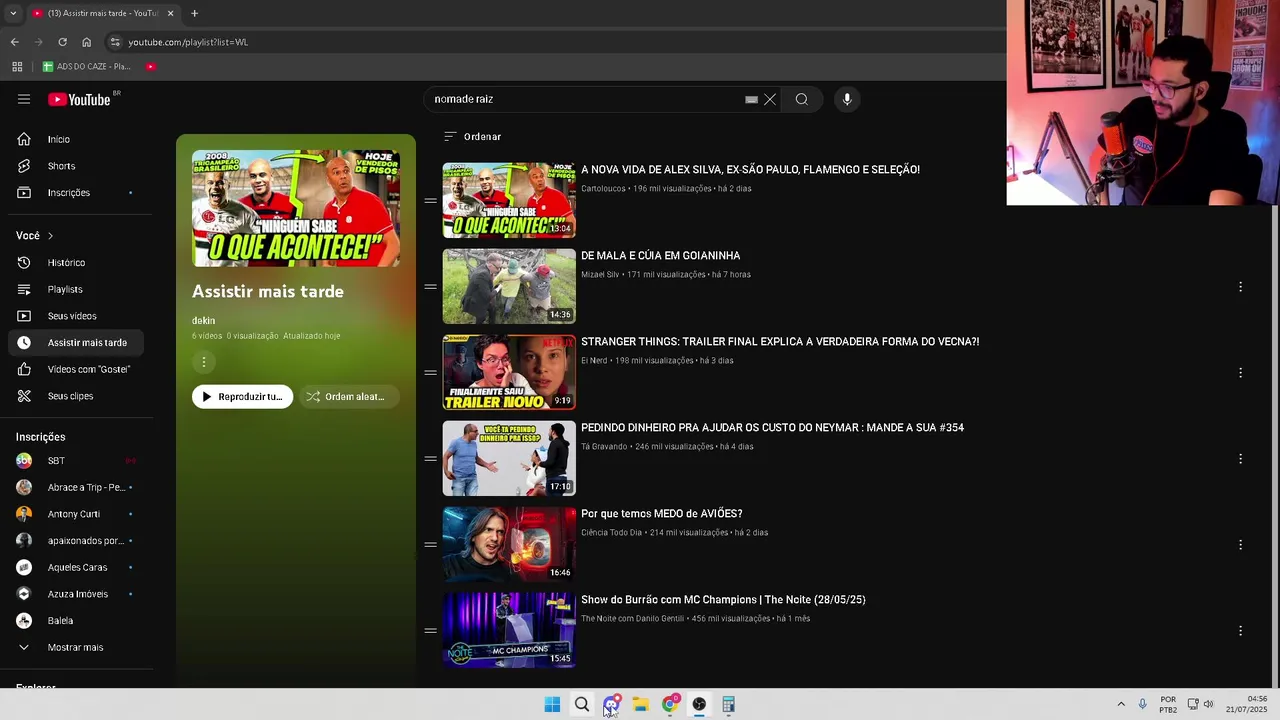Open The Noite com Danilo Gentili channel
The width and height of the screenshot is (1280, 720).
pyautogui.click(x=632, y=619)
